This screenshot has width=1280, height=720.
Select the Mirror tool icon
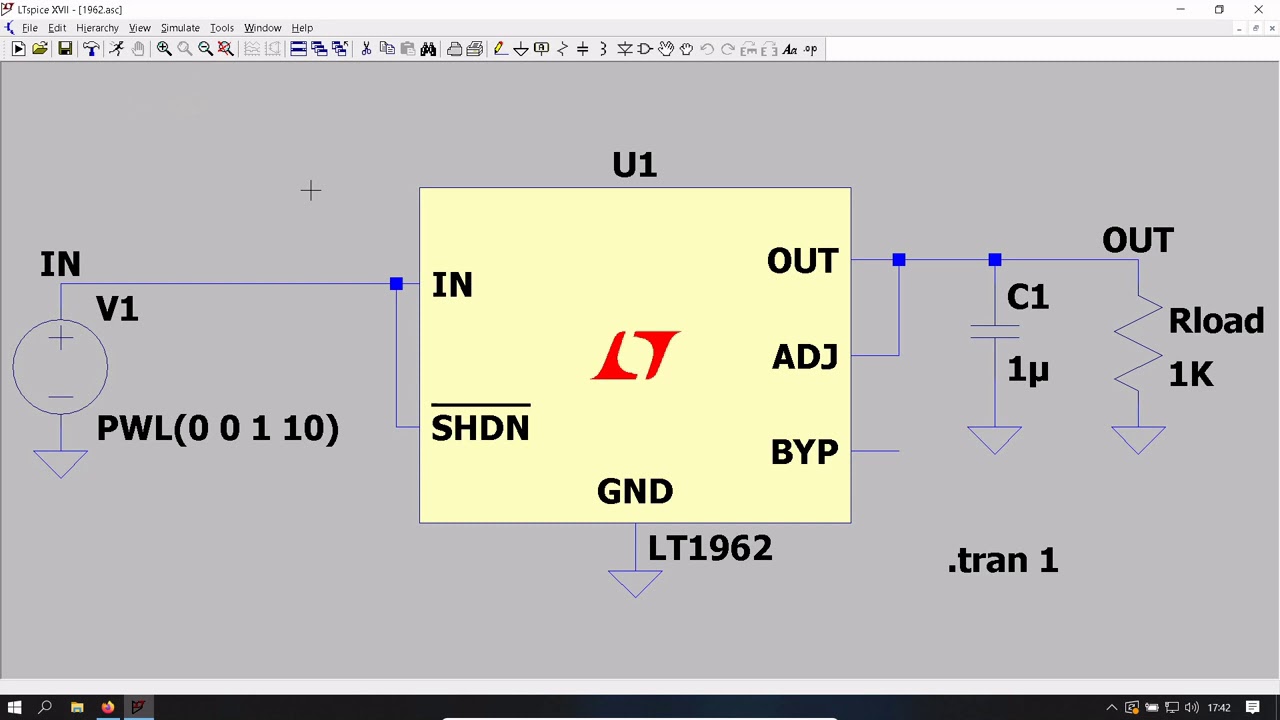[x=769, y=49]
